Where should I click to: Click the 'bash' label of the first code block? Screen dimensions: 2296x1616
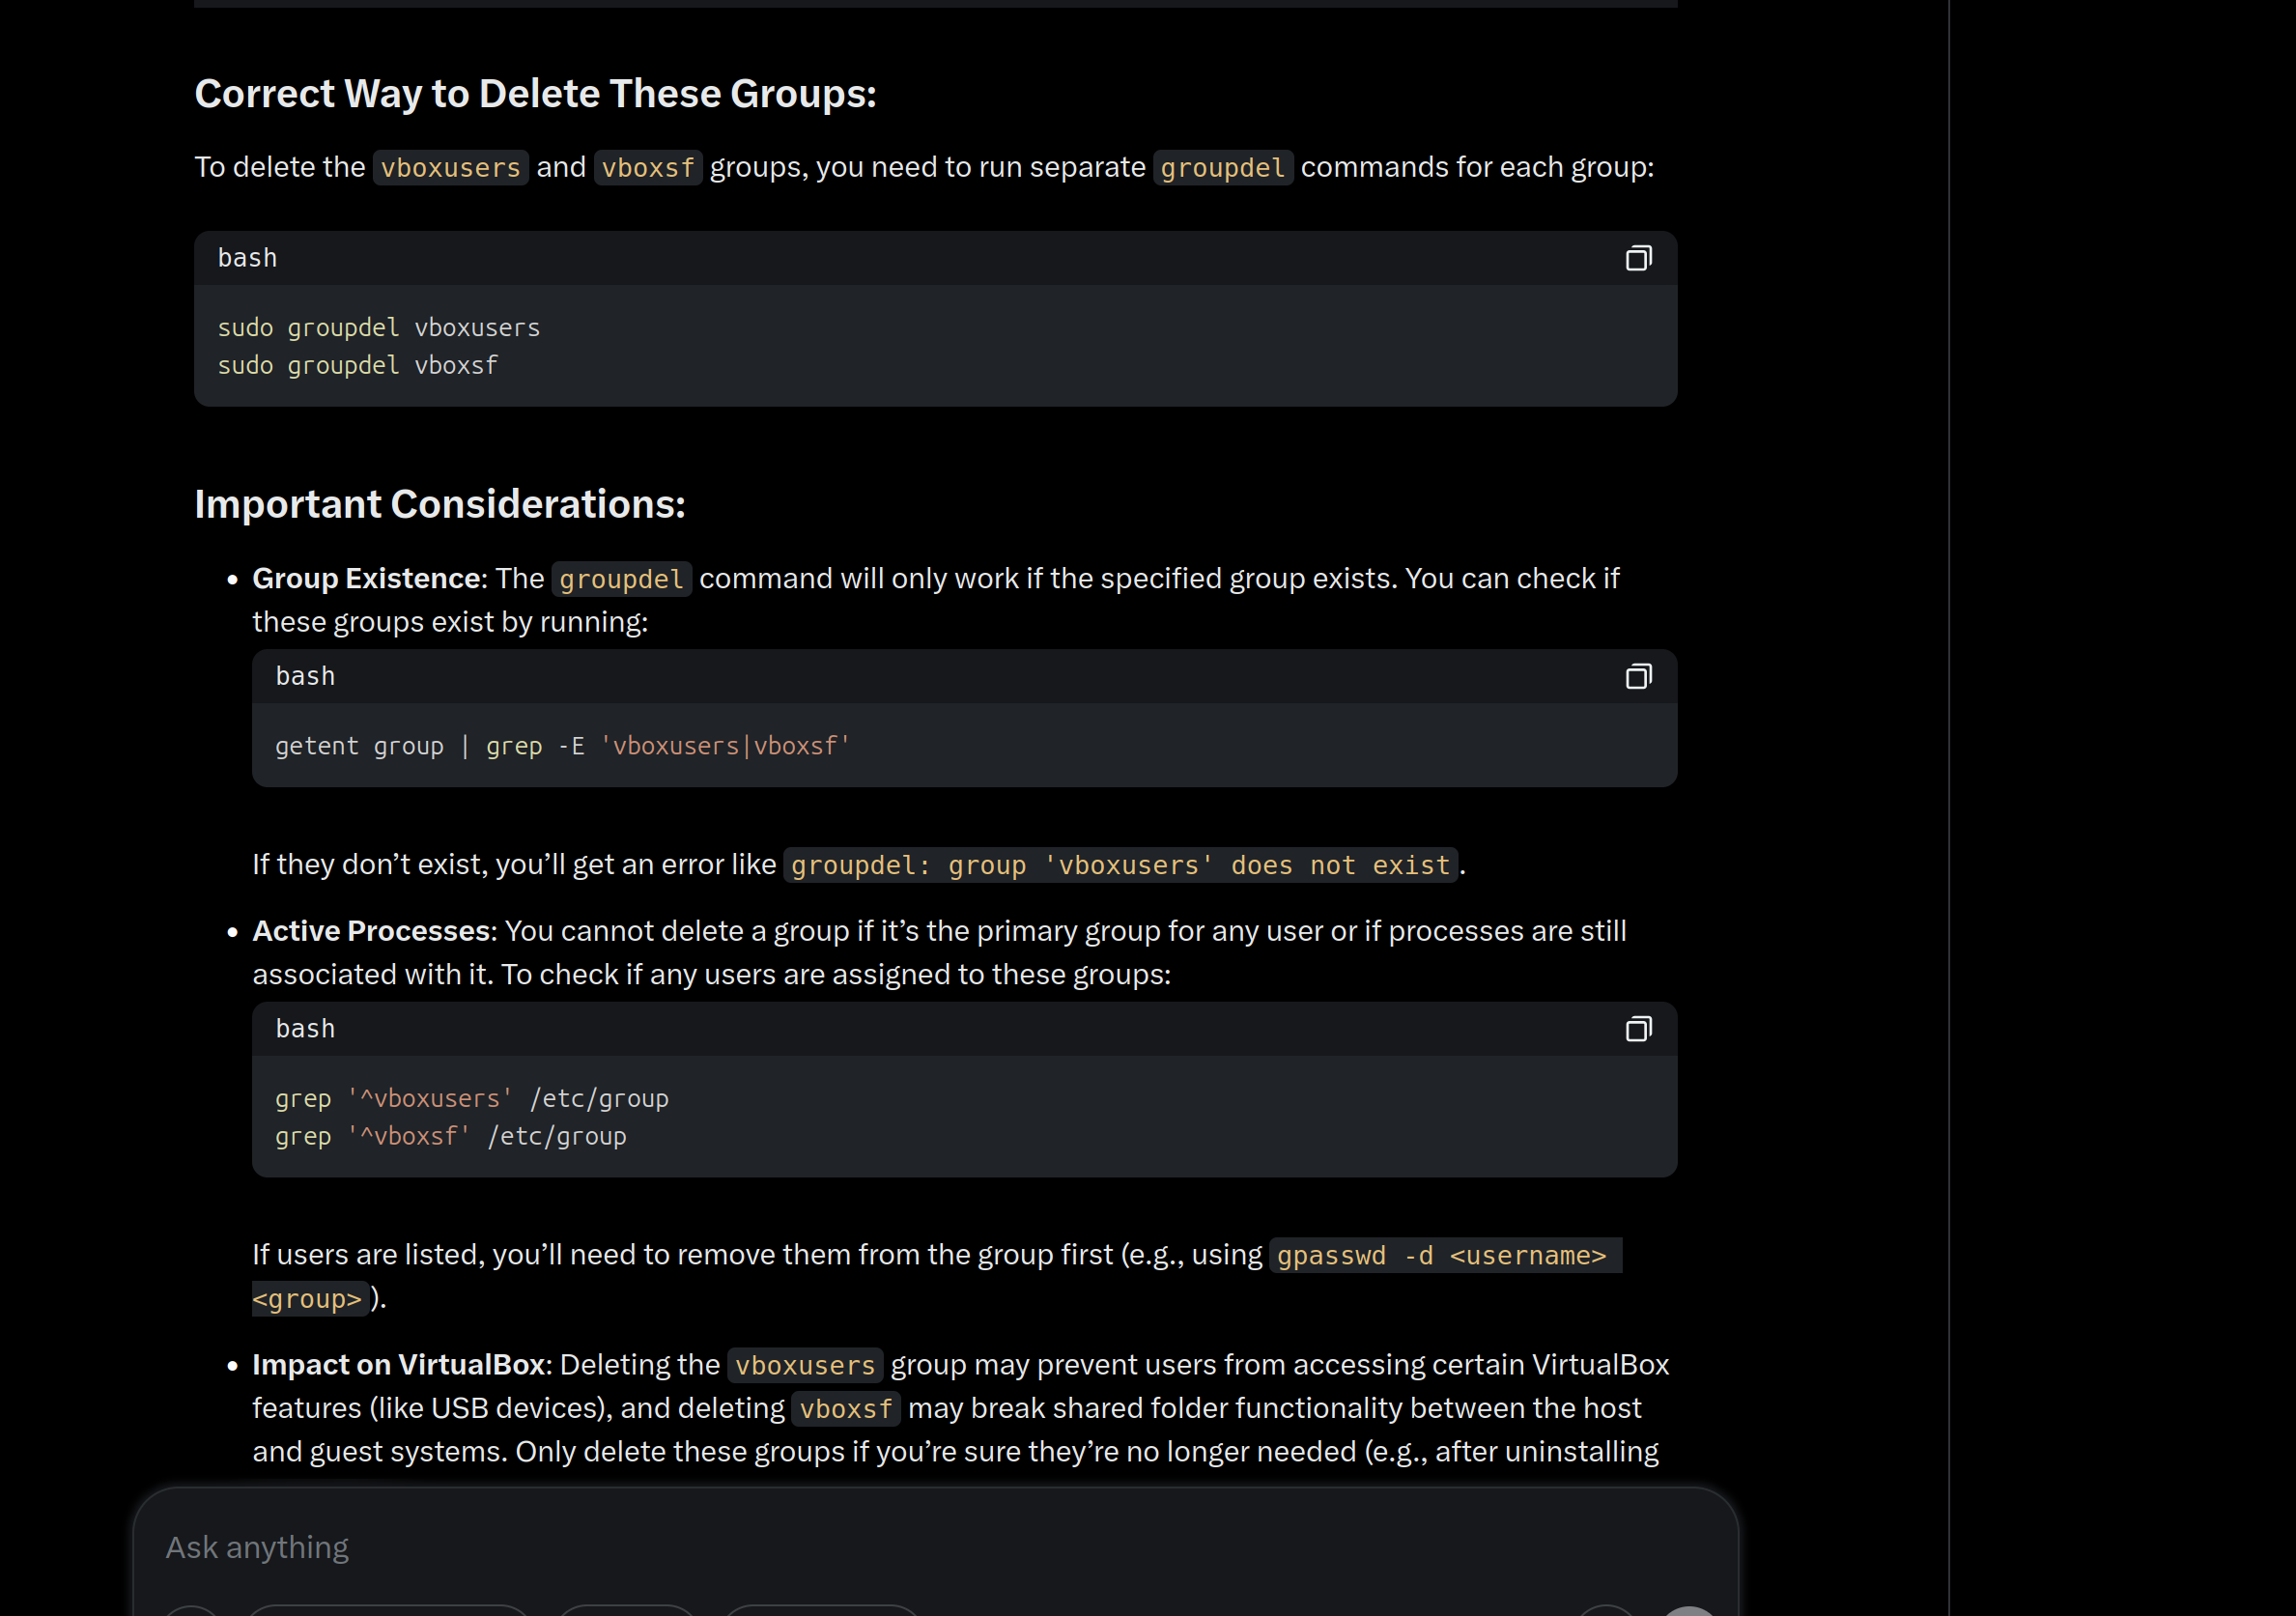pos(247,259)
